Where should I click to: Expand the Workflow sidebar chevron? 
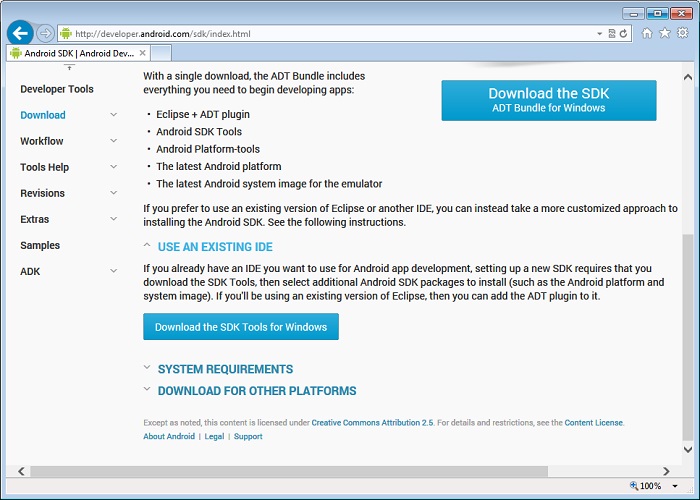[x=114, y=141]
